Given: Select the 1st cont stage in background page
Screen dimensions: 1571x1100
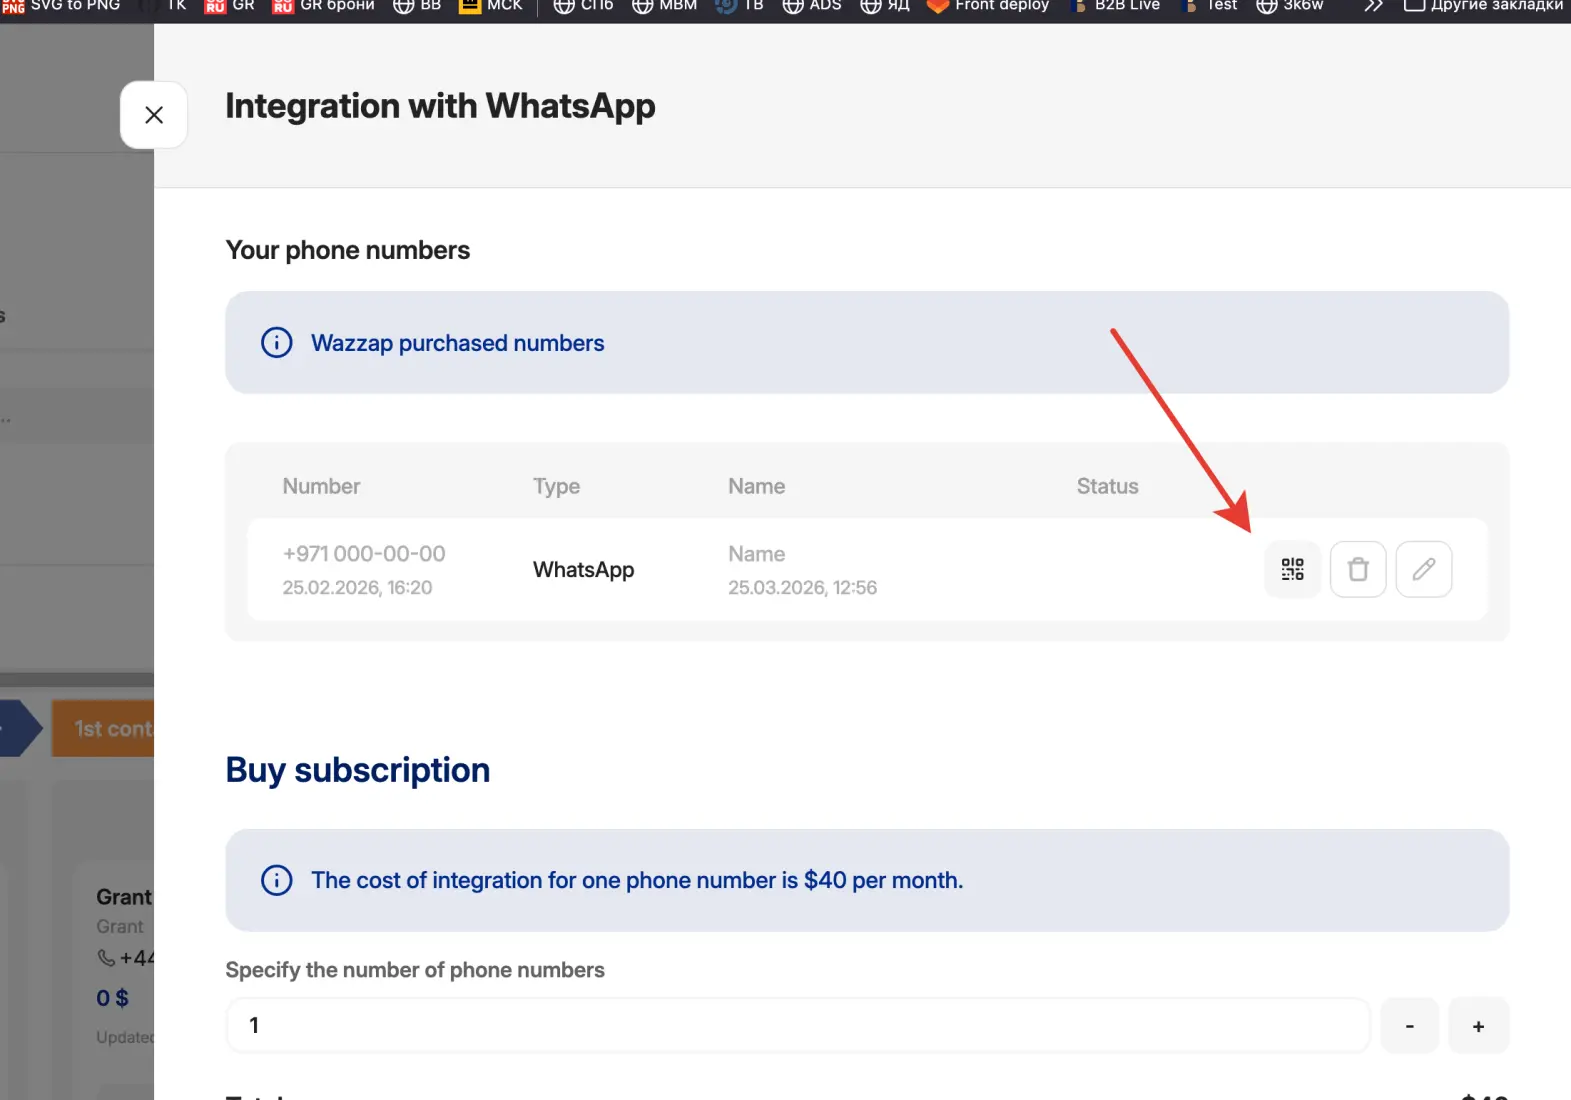Looking at the screenshot, I should pos(103,729).
